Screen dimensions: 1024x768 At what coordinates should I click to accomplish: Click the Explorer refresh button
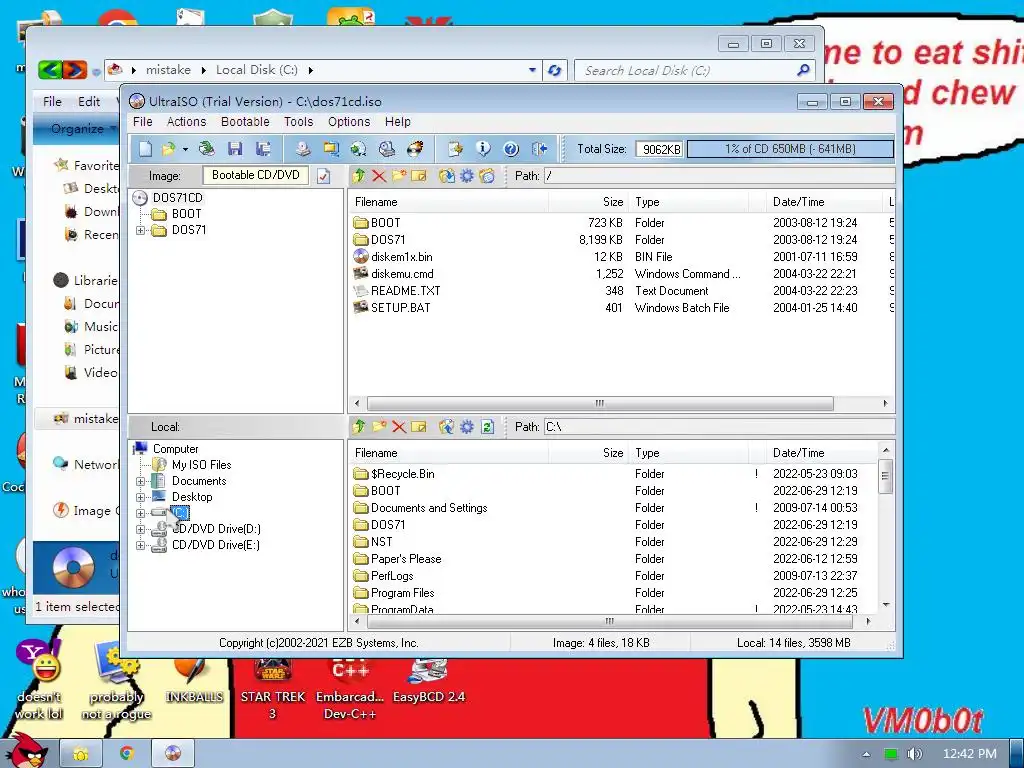click(554, 70)
